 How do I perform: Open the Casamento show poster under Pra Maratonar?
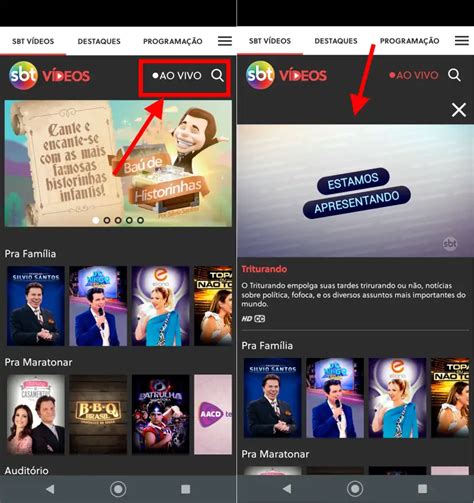coord(36,414)
